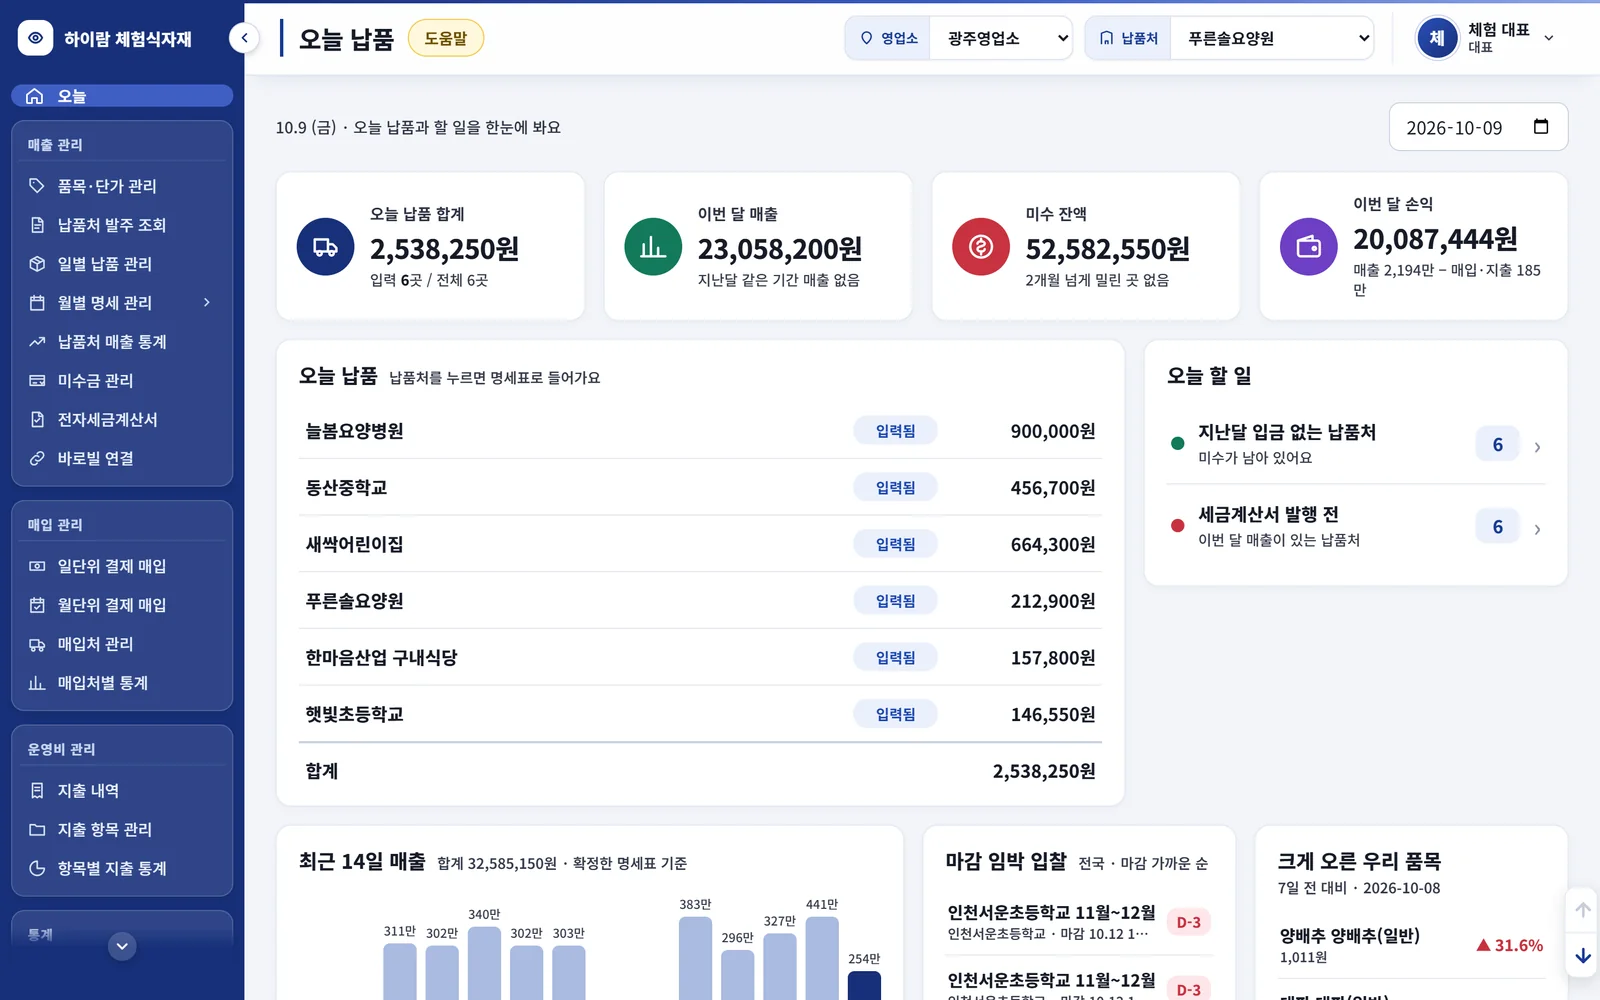Open 오늘 home menu item
The image size is (1600, 1000).
click(x=122, y=96)
